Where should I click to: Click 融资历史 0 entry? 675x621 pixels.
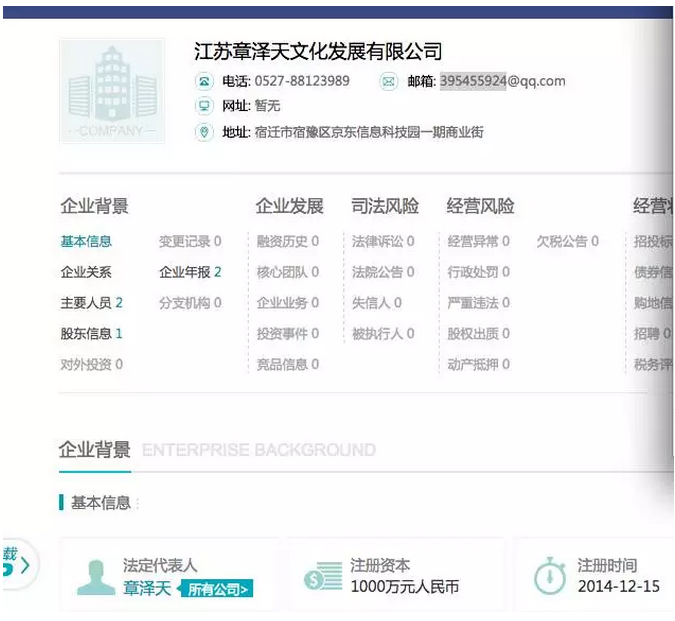tap(288, 241)
